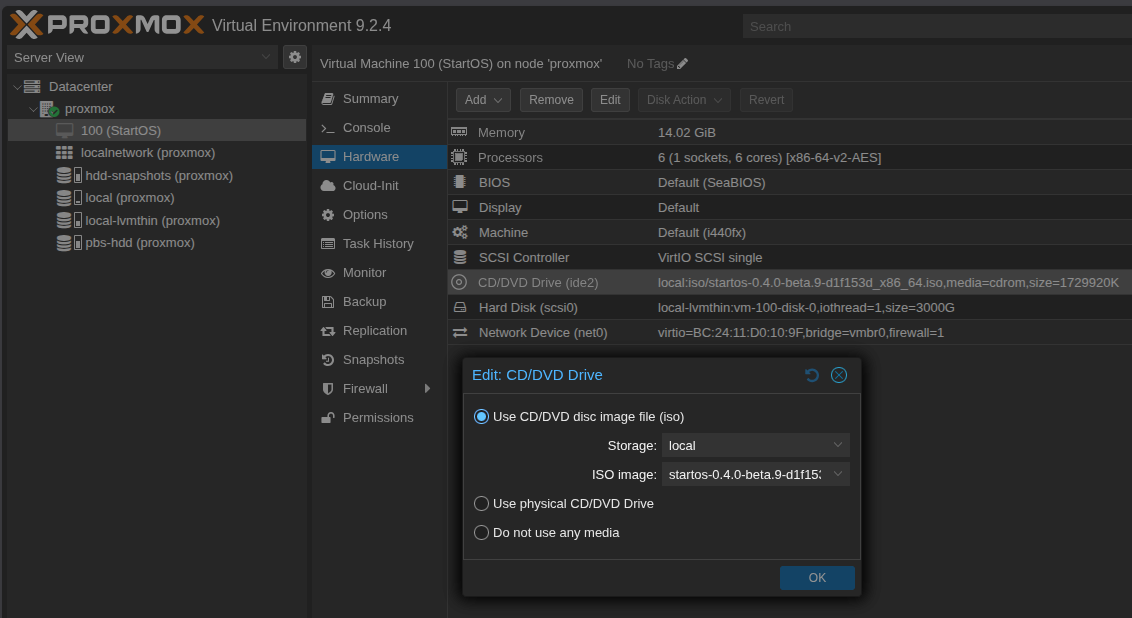This screenshot has height=618, width=1132.
Task: Click OK in the CD/DVD dialog
Action: tap(817, 578)
